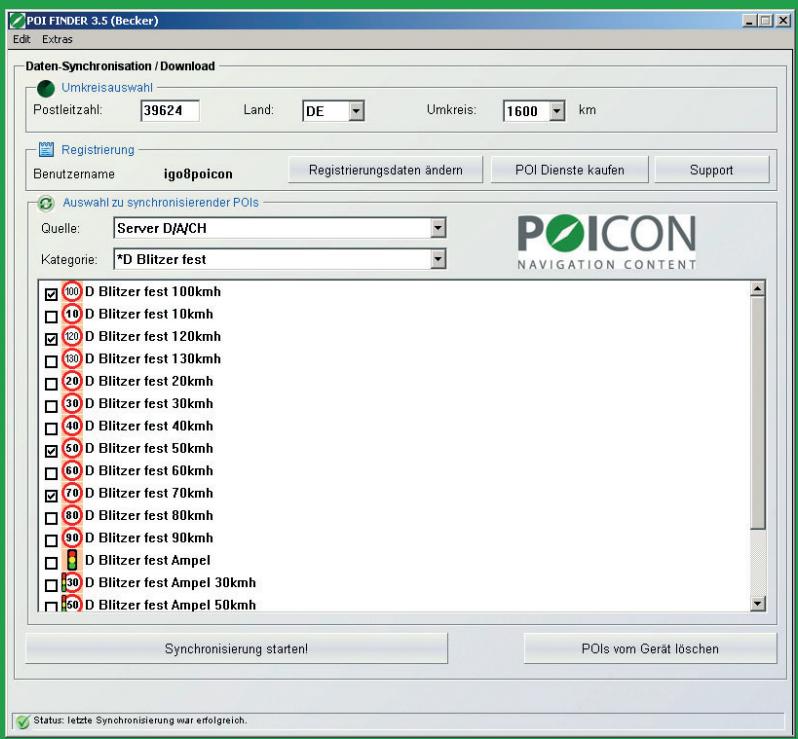Click the 120 speed sign icon

72,336
